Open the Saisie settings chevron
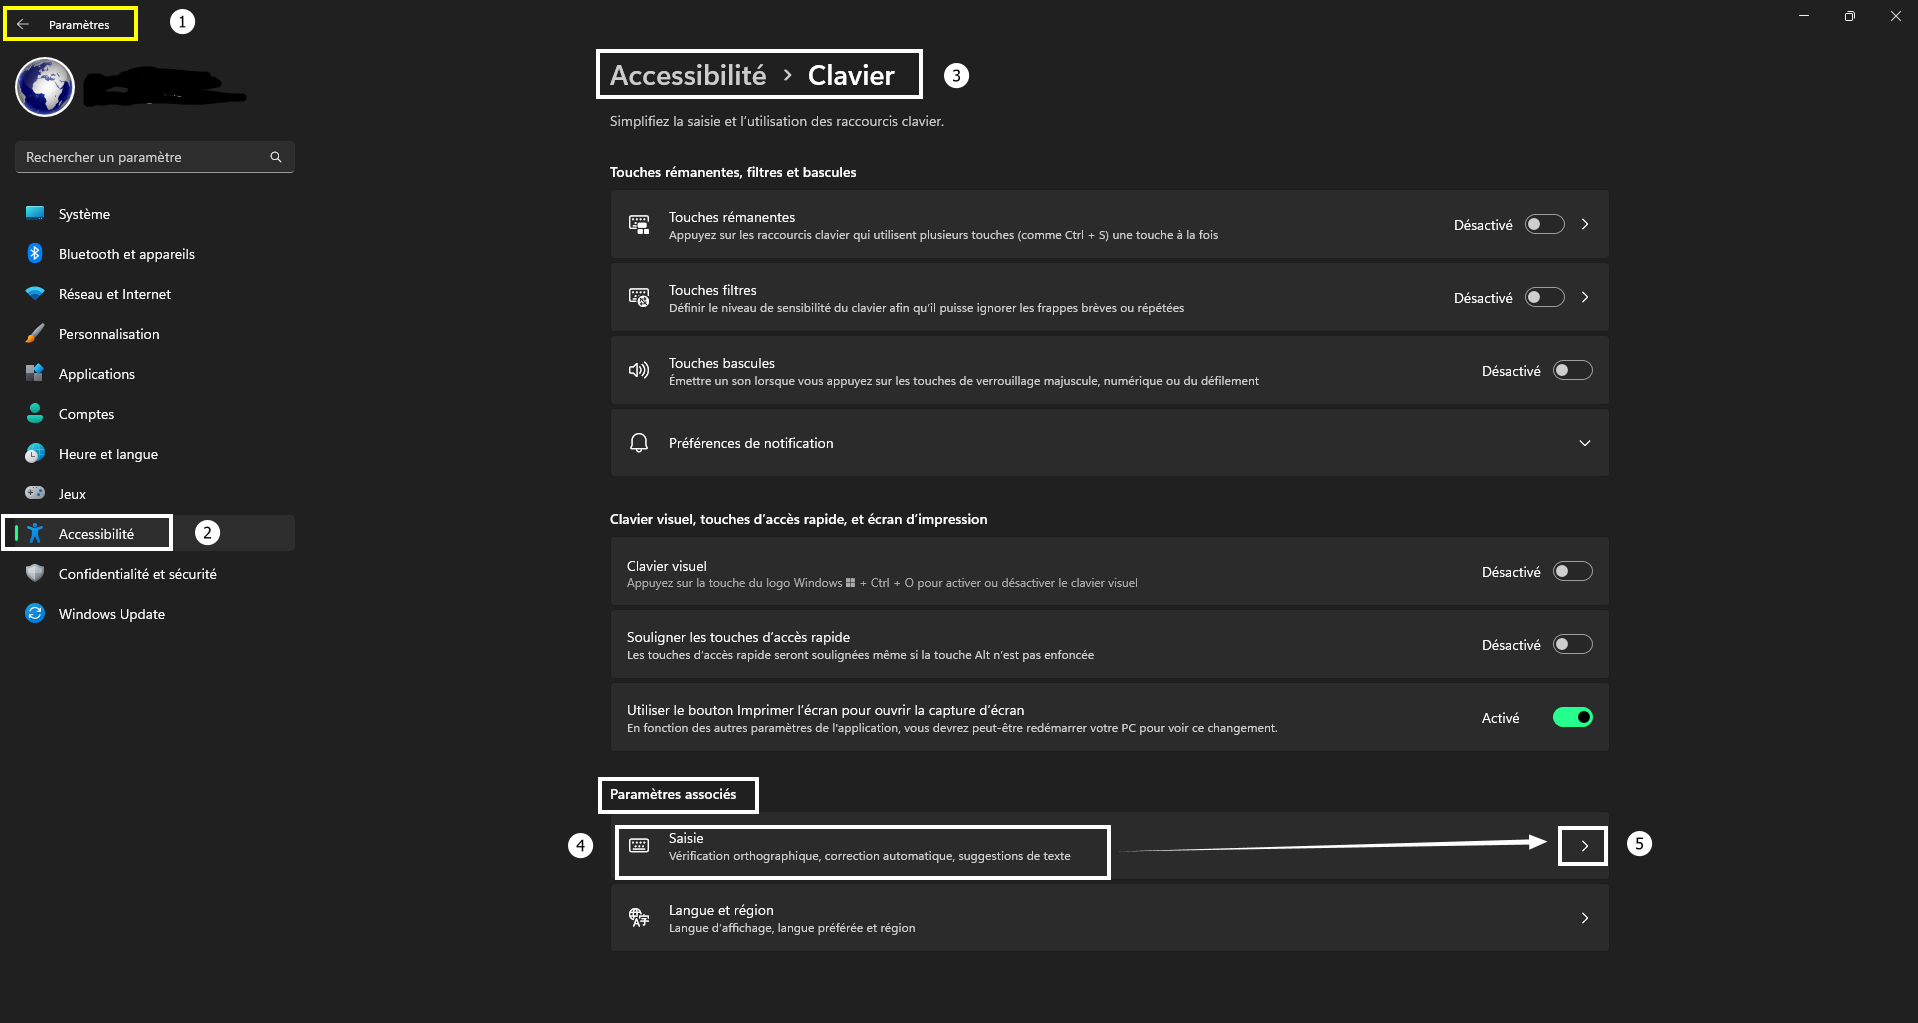Screen dimensions: 1918x1023 (1584, 846)
